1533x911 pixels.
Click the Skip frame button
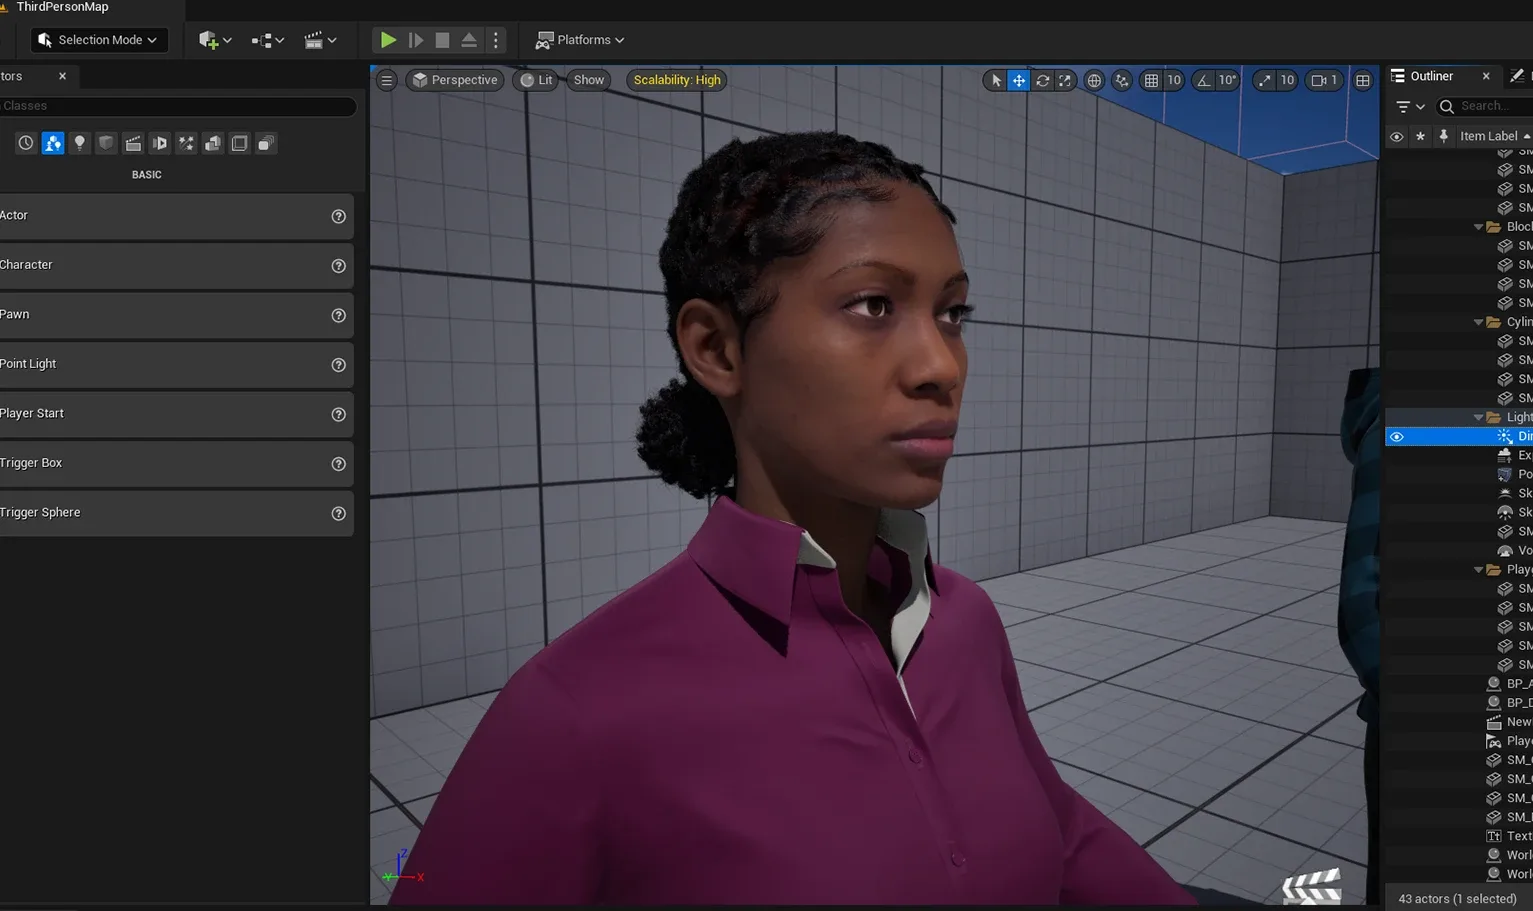(x=416, y=40)
